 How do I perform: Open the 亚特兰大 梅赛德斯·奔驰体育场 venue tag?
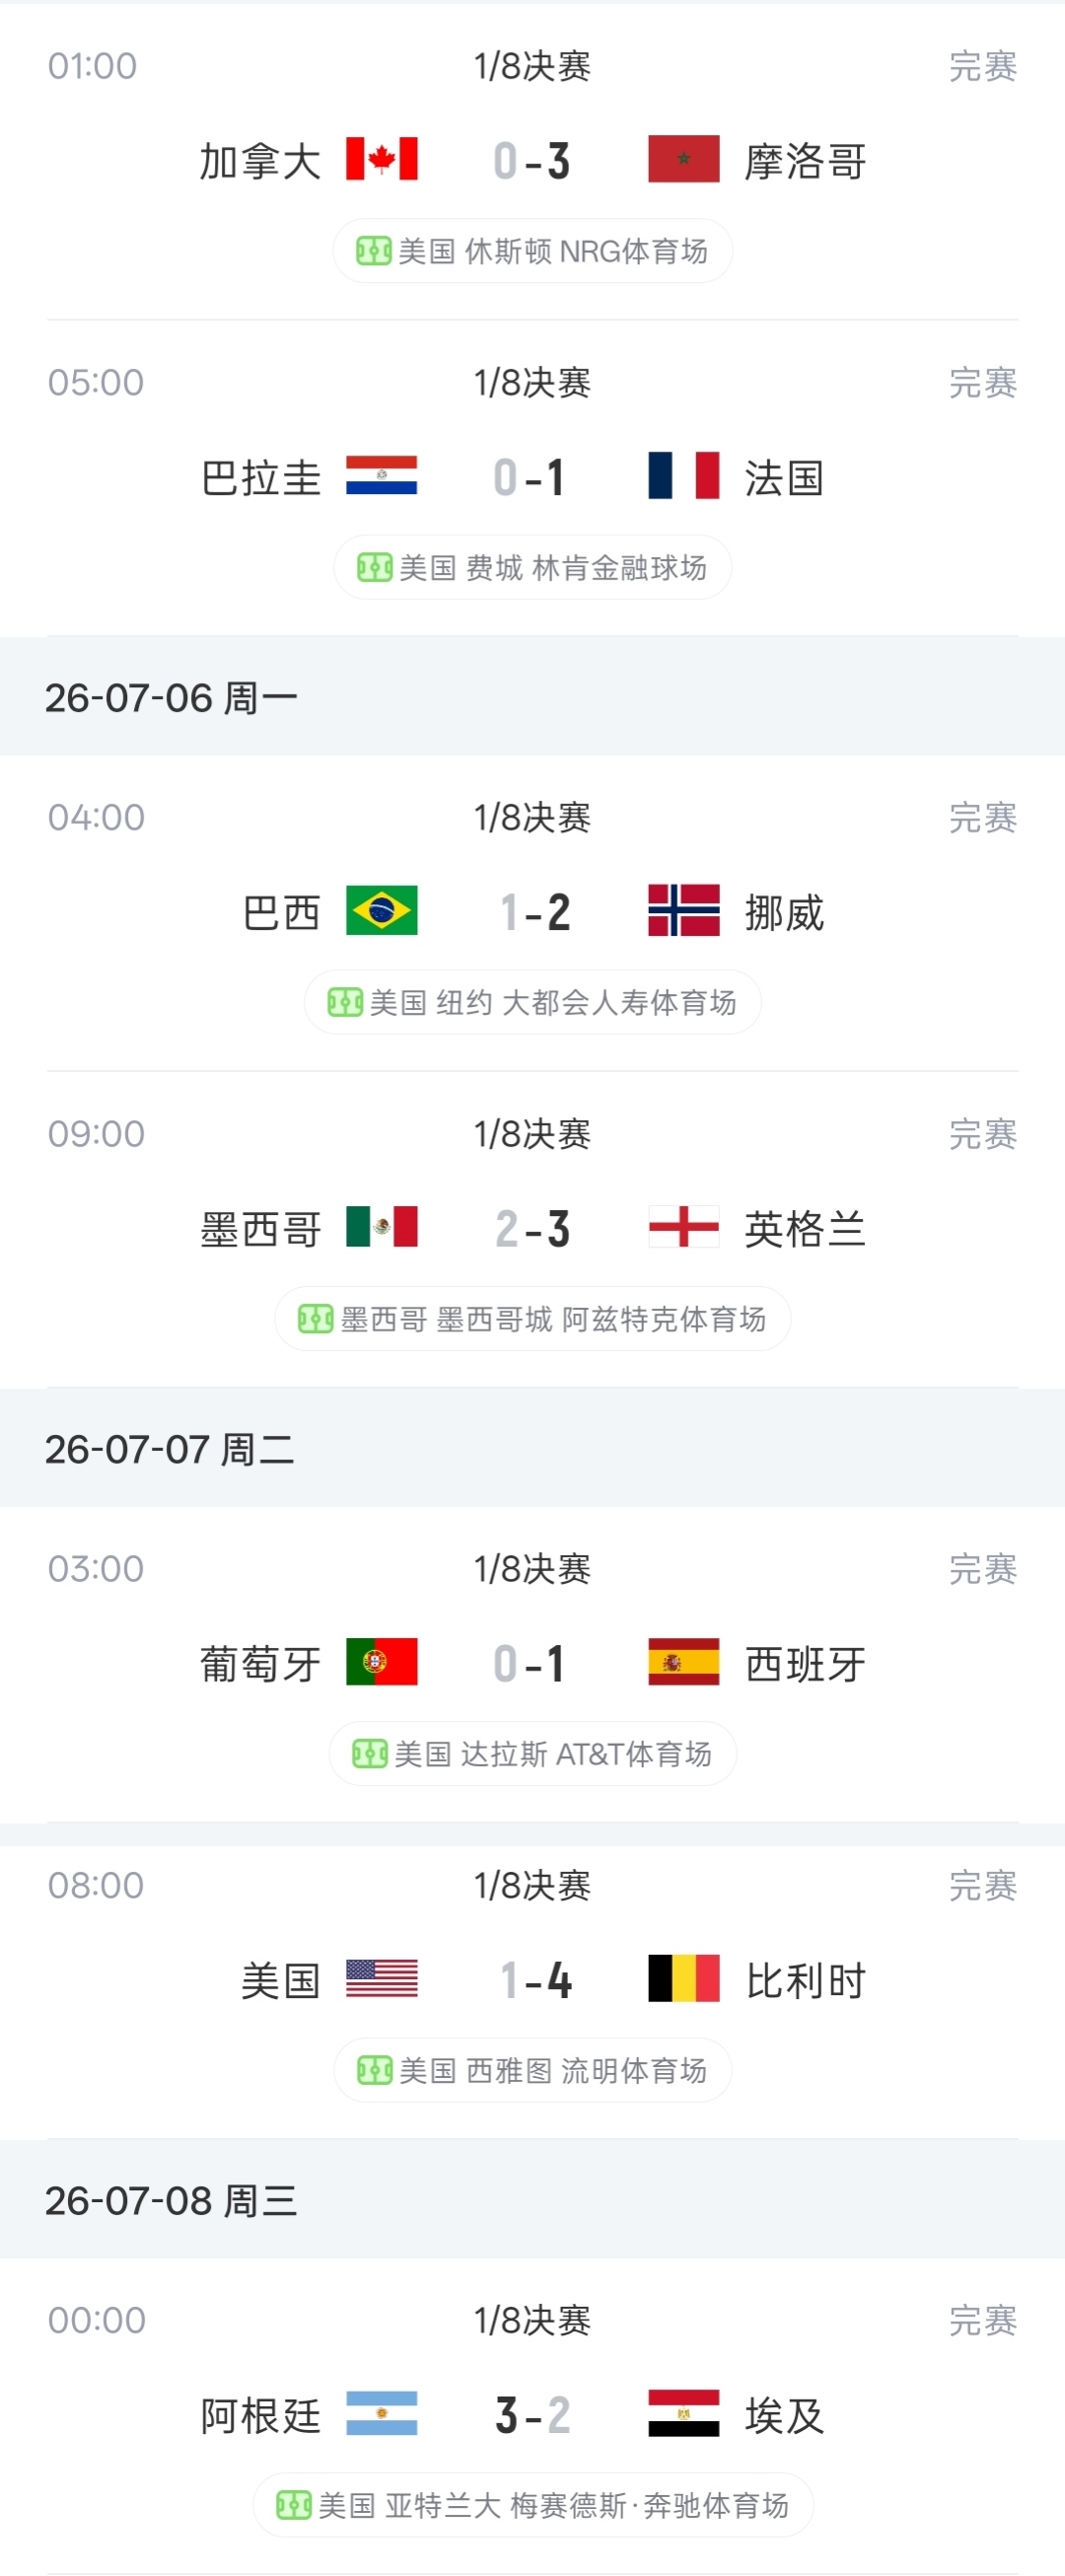pos(532,2505)
